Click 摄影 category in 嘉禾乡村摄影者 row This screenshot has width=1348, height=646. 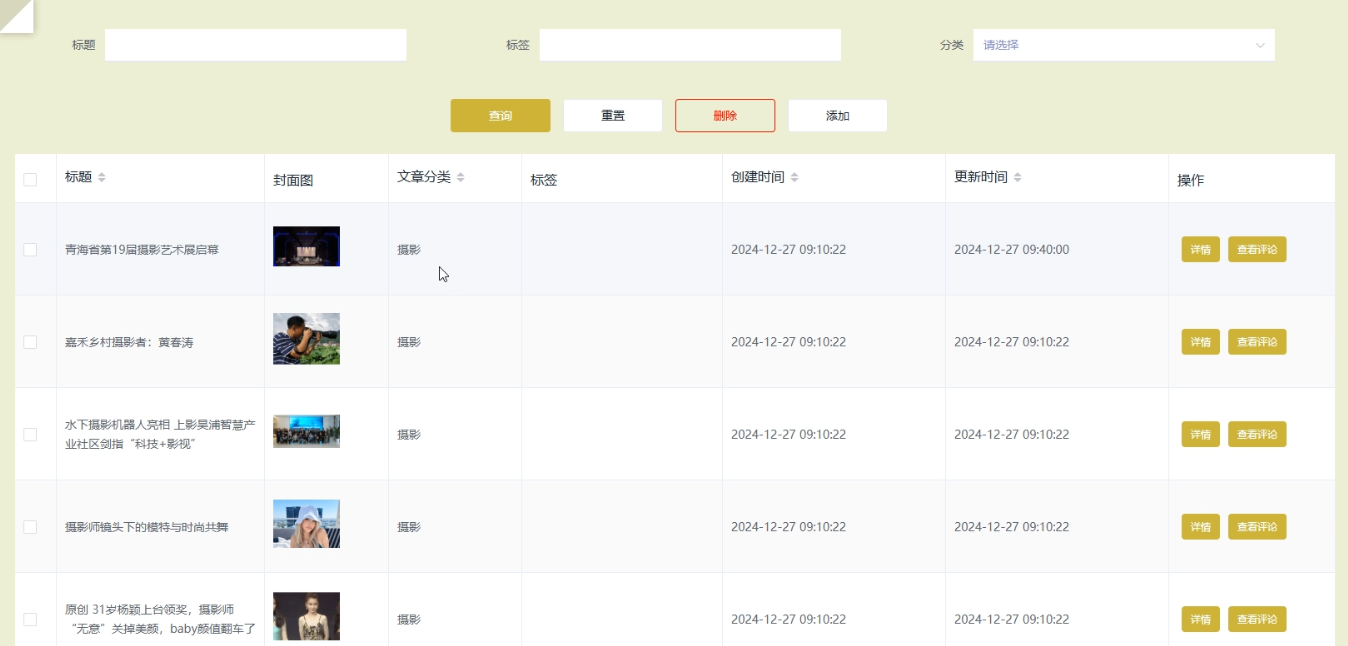[x=409, y=342]
